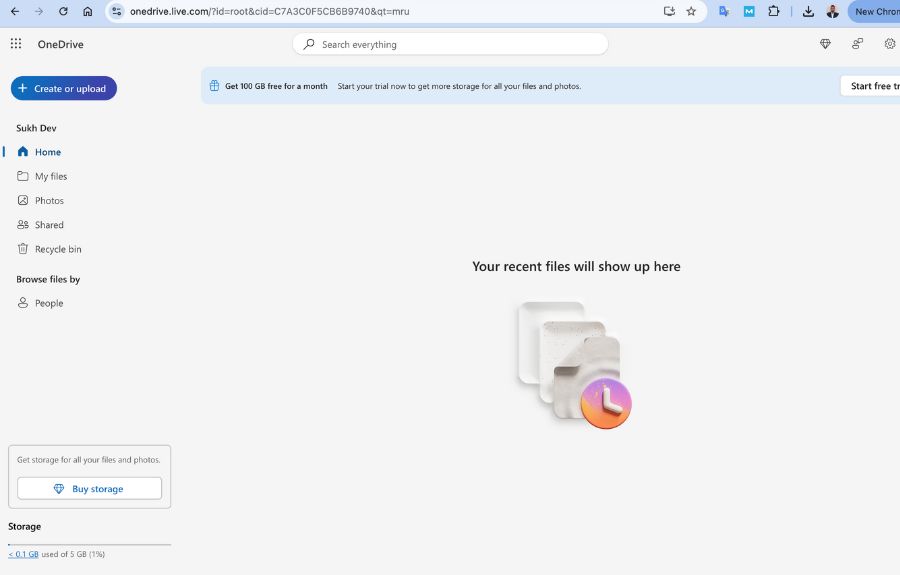900x575 pixels.
Task: Click the Home house icon
Action: point(23,151)
